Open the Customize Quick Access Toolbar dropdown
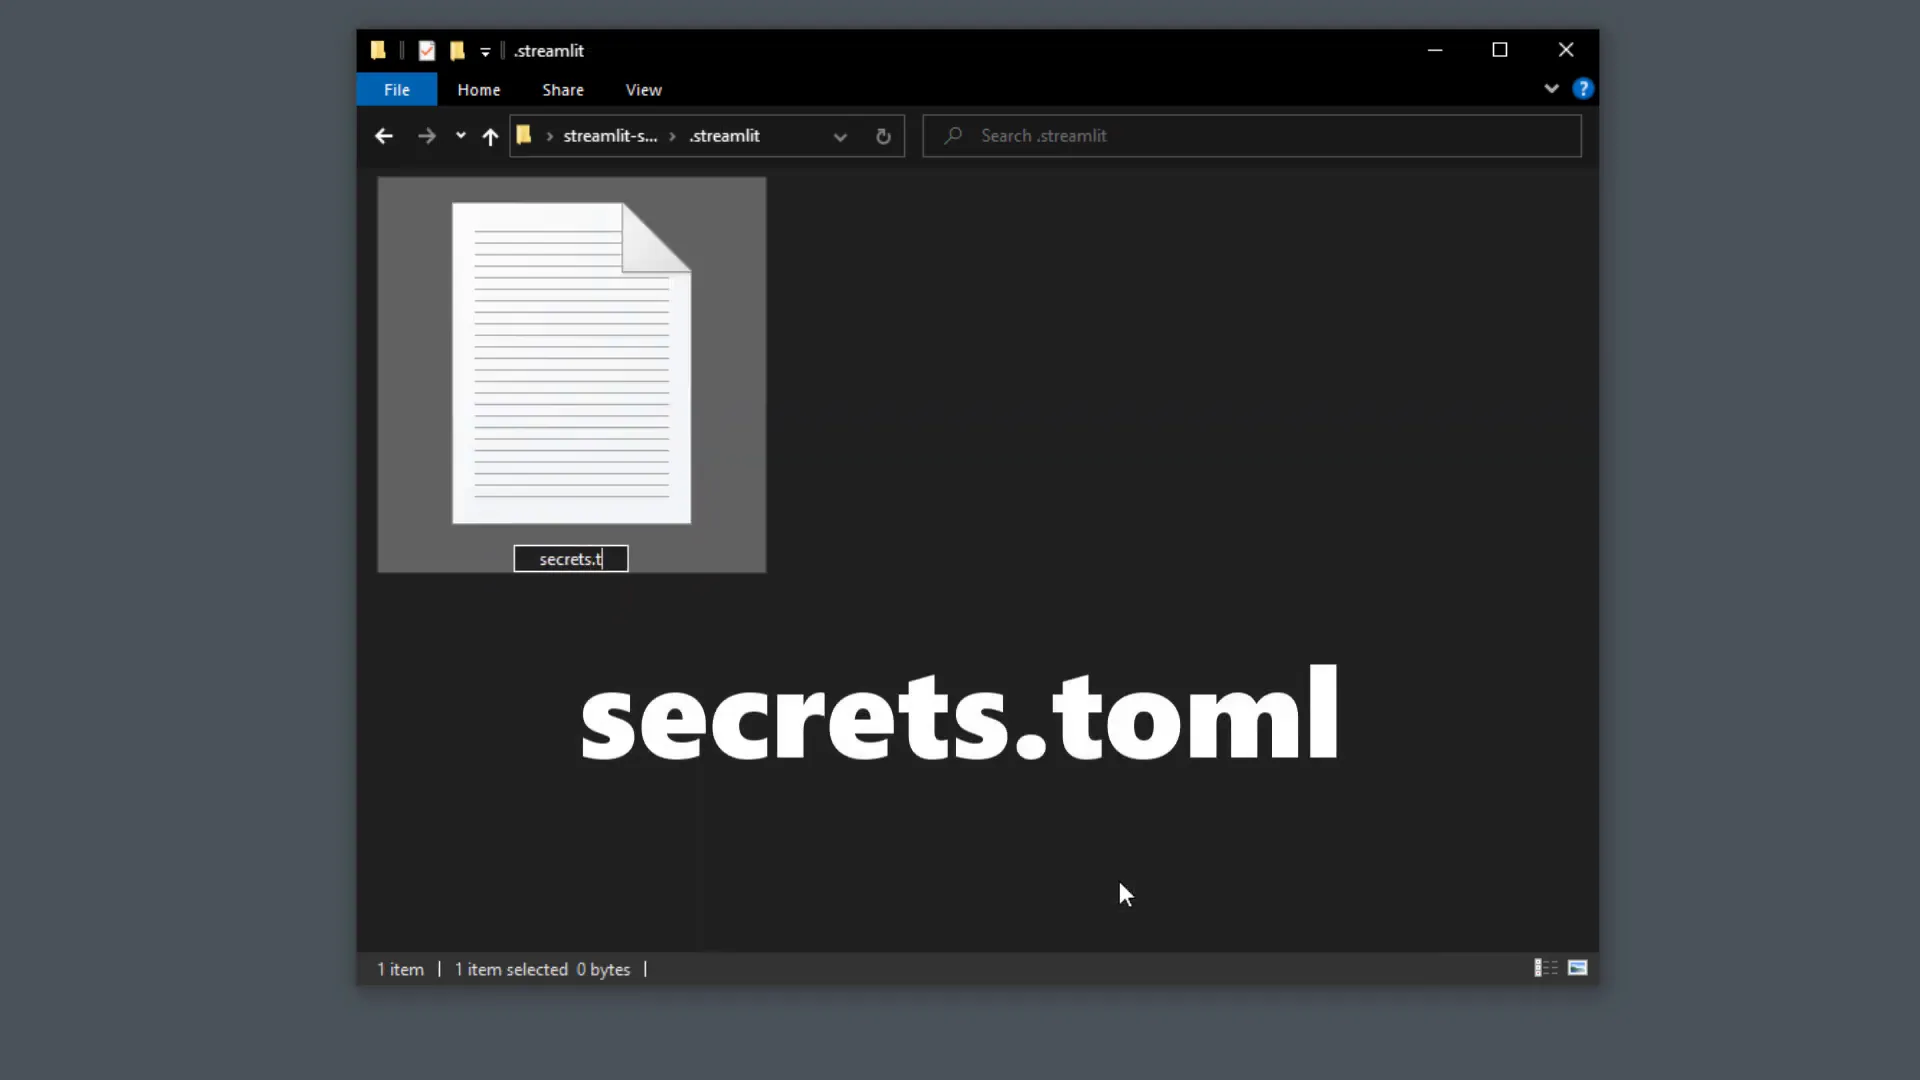Screen dimensions: 1920x1080 [485, 51]
